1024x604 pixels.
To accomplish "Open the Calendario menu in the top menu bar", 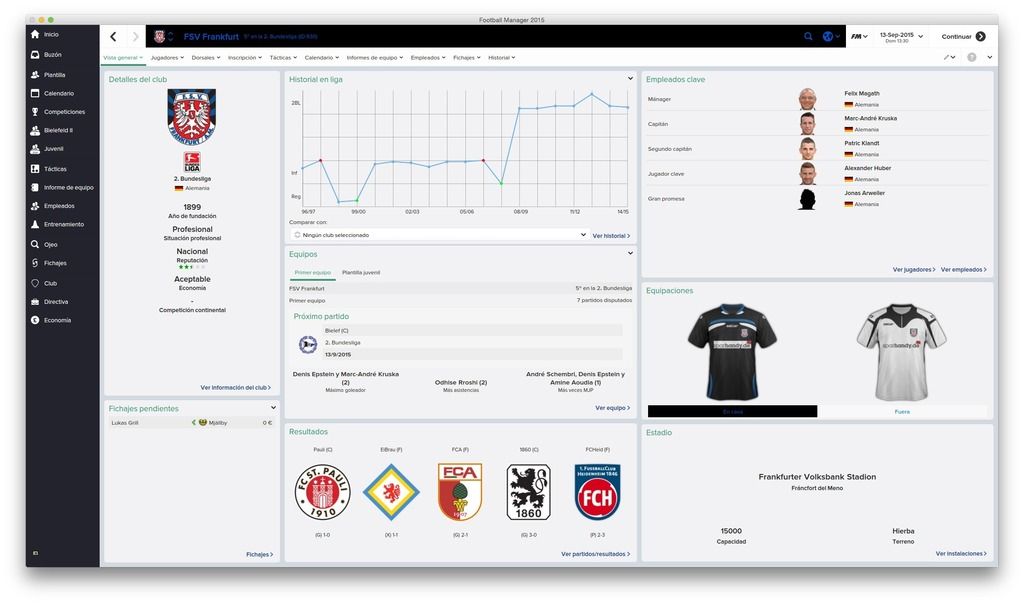I will (x=322, y=57).
